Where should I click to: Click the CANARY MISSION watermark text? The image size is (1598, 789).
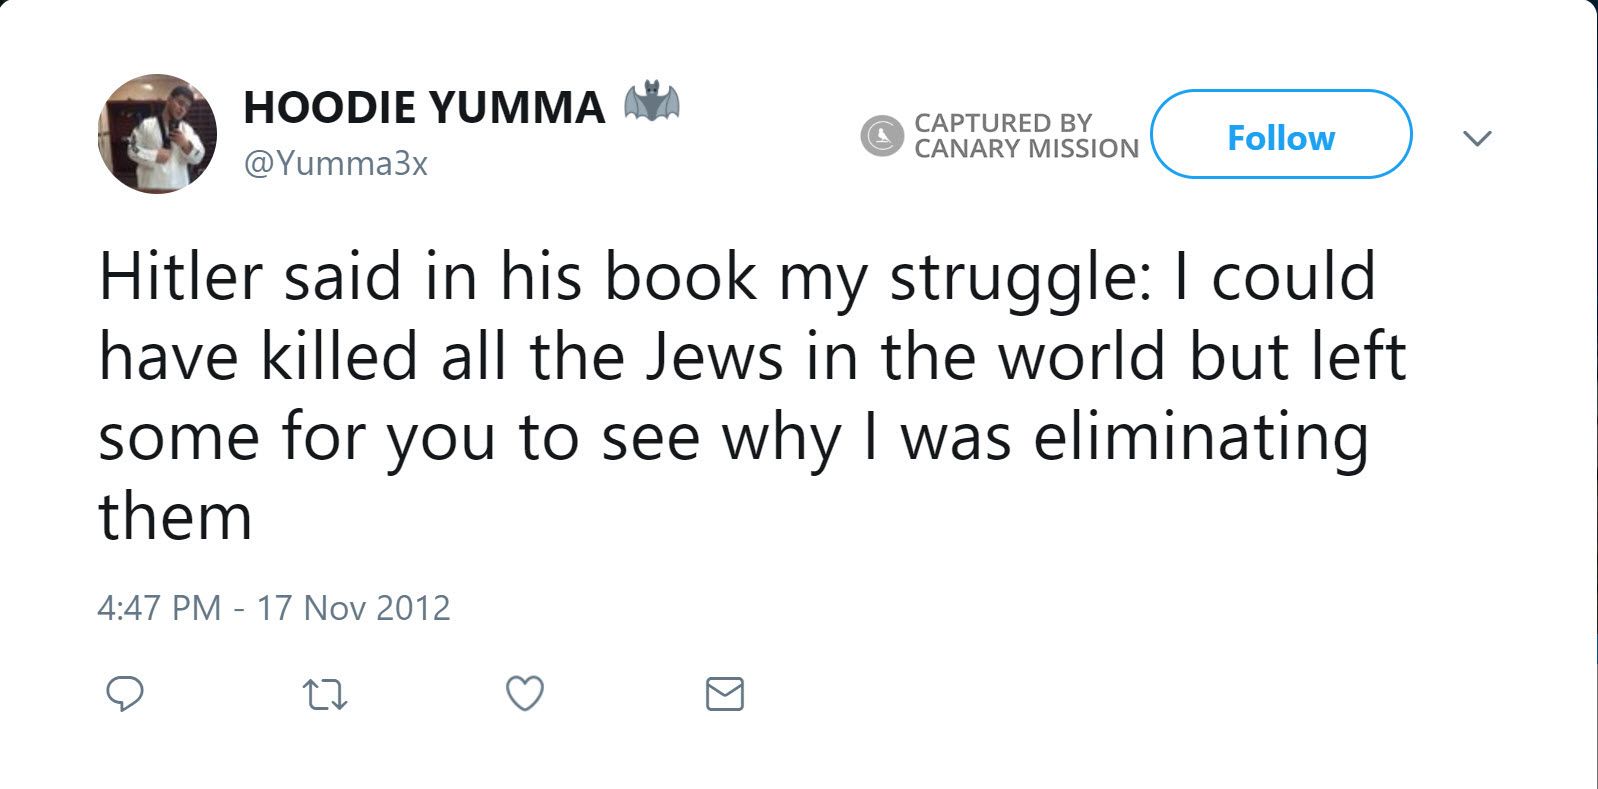pos(1026,149)
